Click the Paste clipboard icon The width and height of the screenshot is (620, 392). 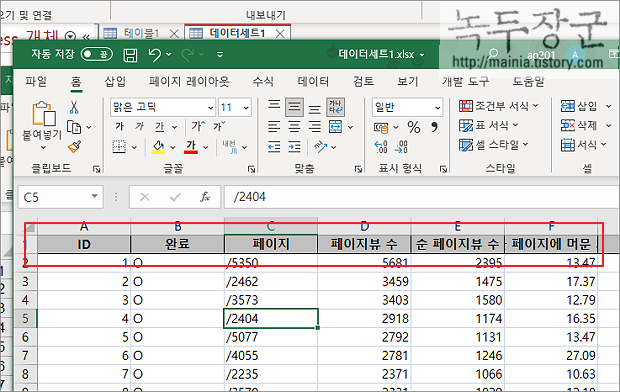43,114
